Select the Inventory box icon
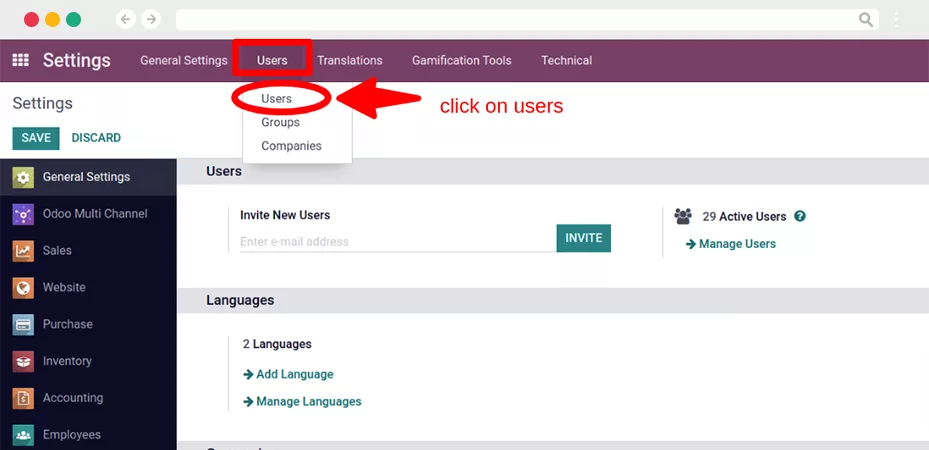Image resolution: width=929 pixels, height=450 pixels. coord(23,361)
